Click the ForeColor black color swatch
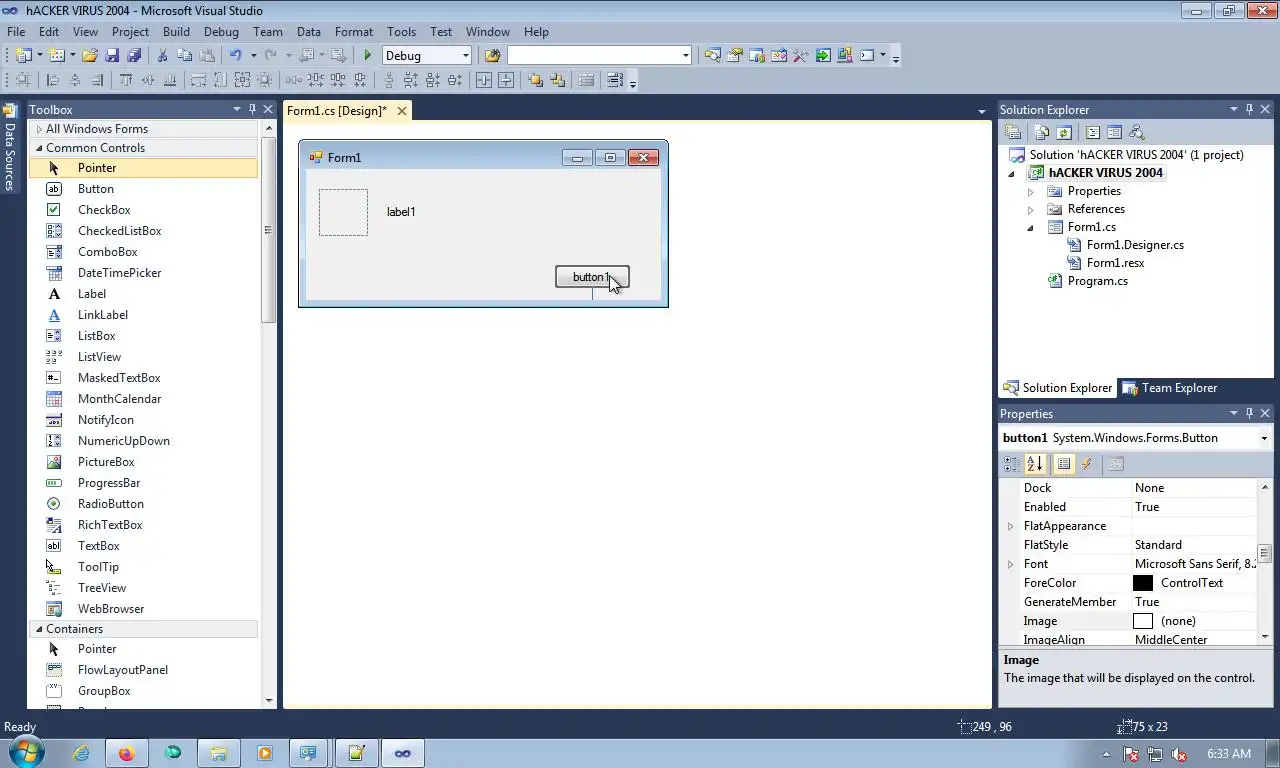Image resolution: width=1280 pixels, height=768 pixels. tap(1143, 583)
